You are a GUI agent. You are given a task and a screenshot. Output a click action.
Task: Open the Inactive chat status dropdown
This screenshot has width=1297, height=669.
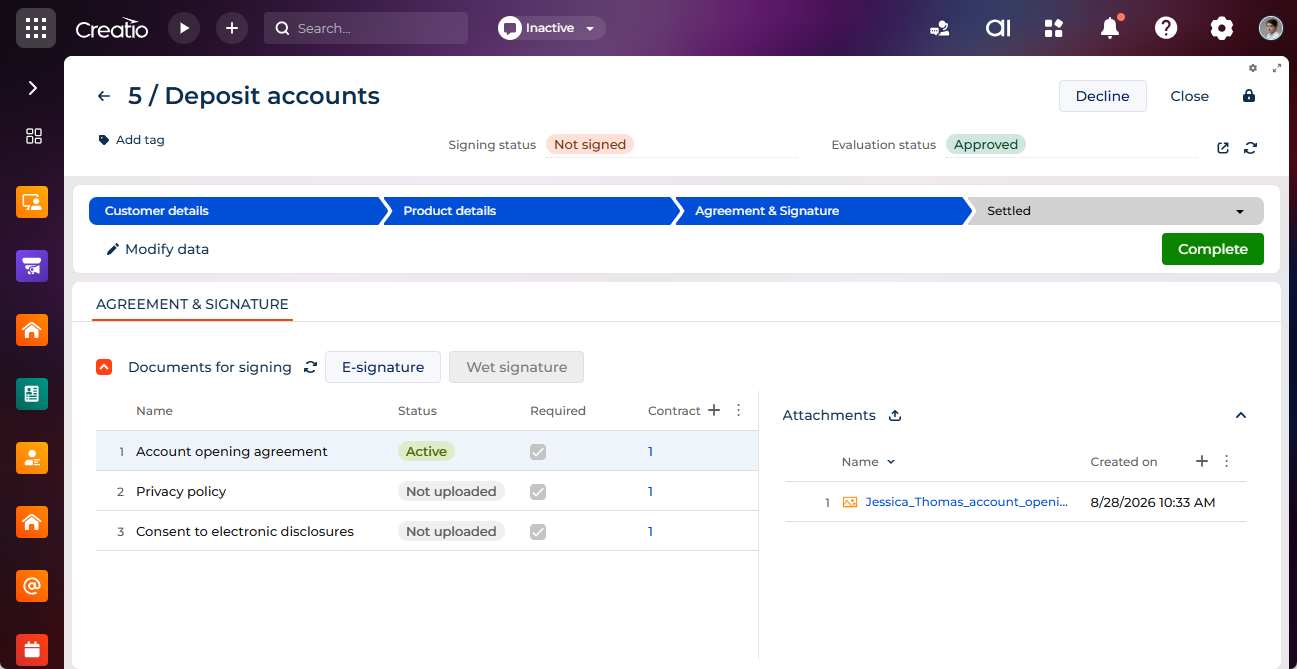(552, 28)
